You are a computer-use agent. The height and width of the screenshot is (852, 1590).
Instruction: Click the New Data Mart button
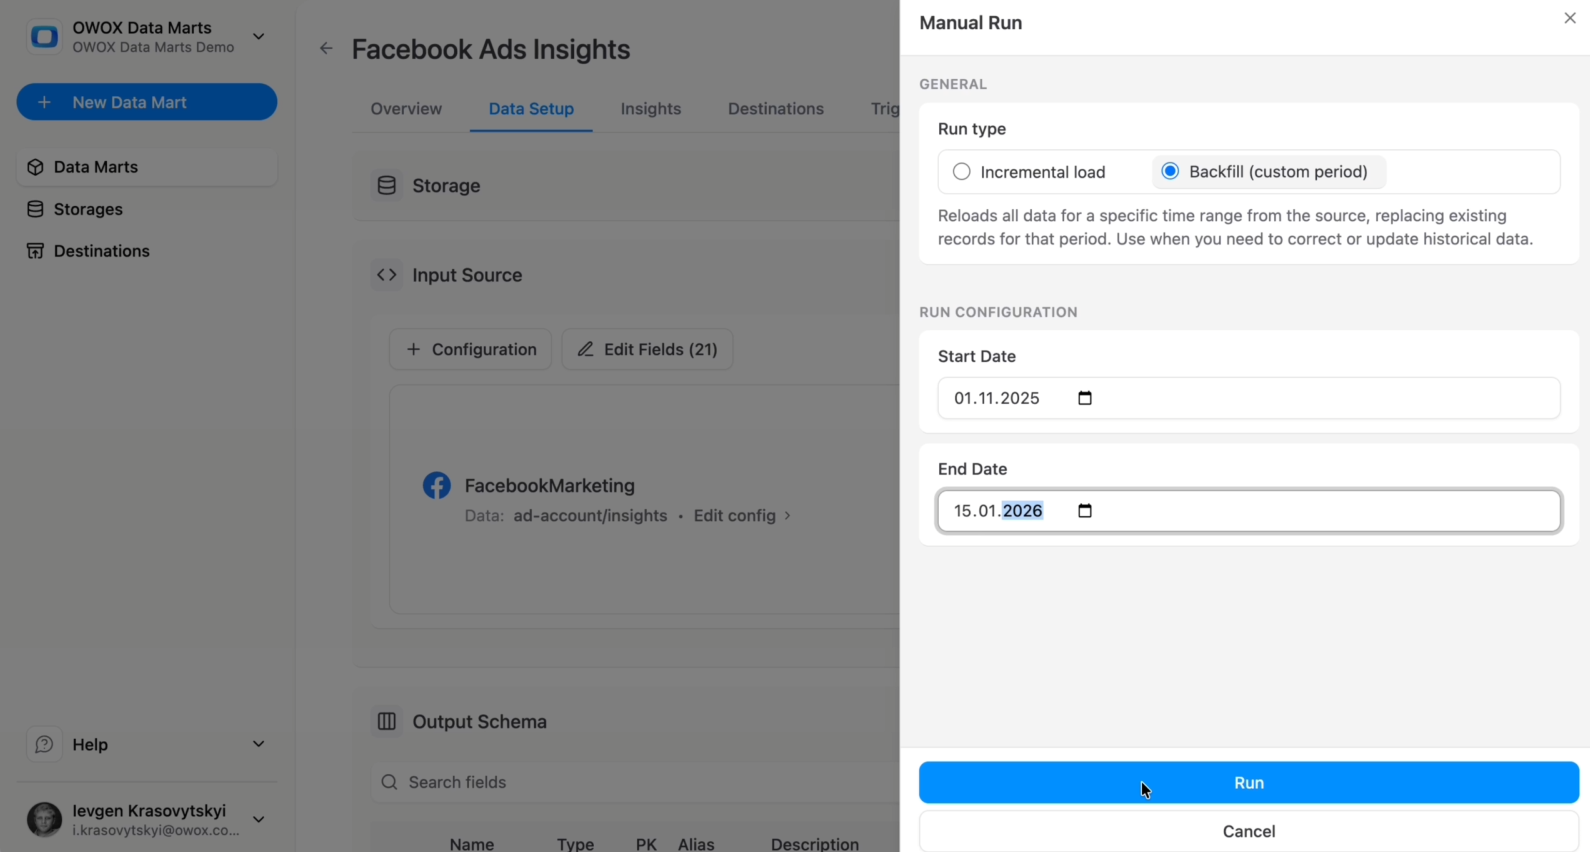click(147, 102)
